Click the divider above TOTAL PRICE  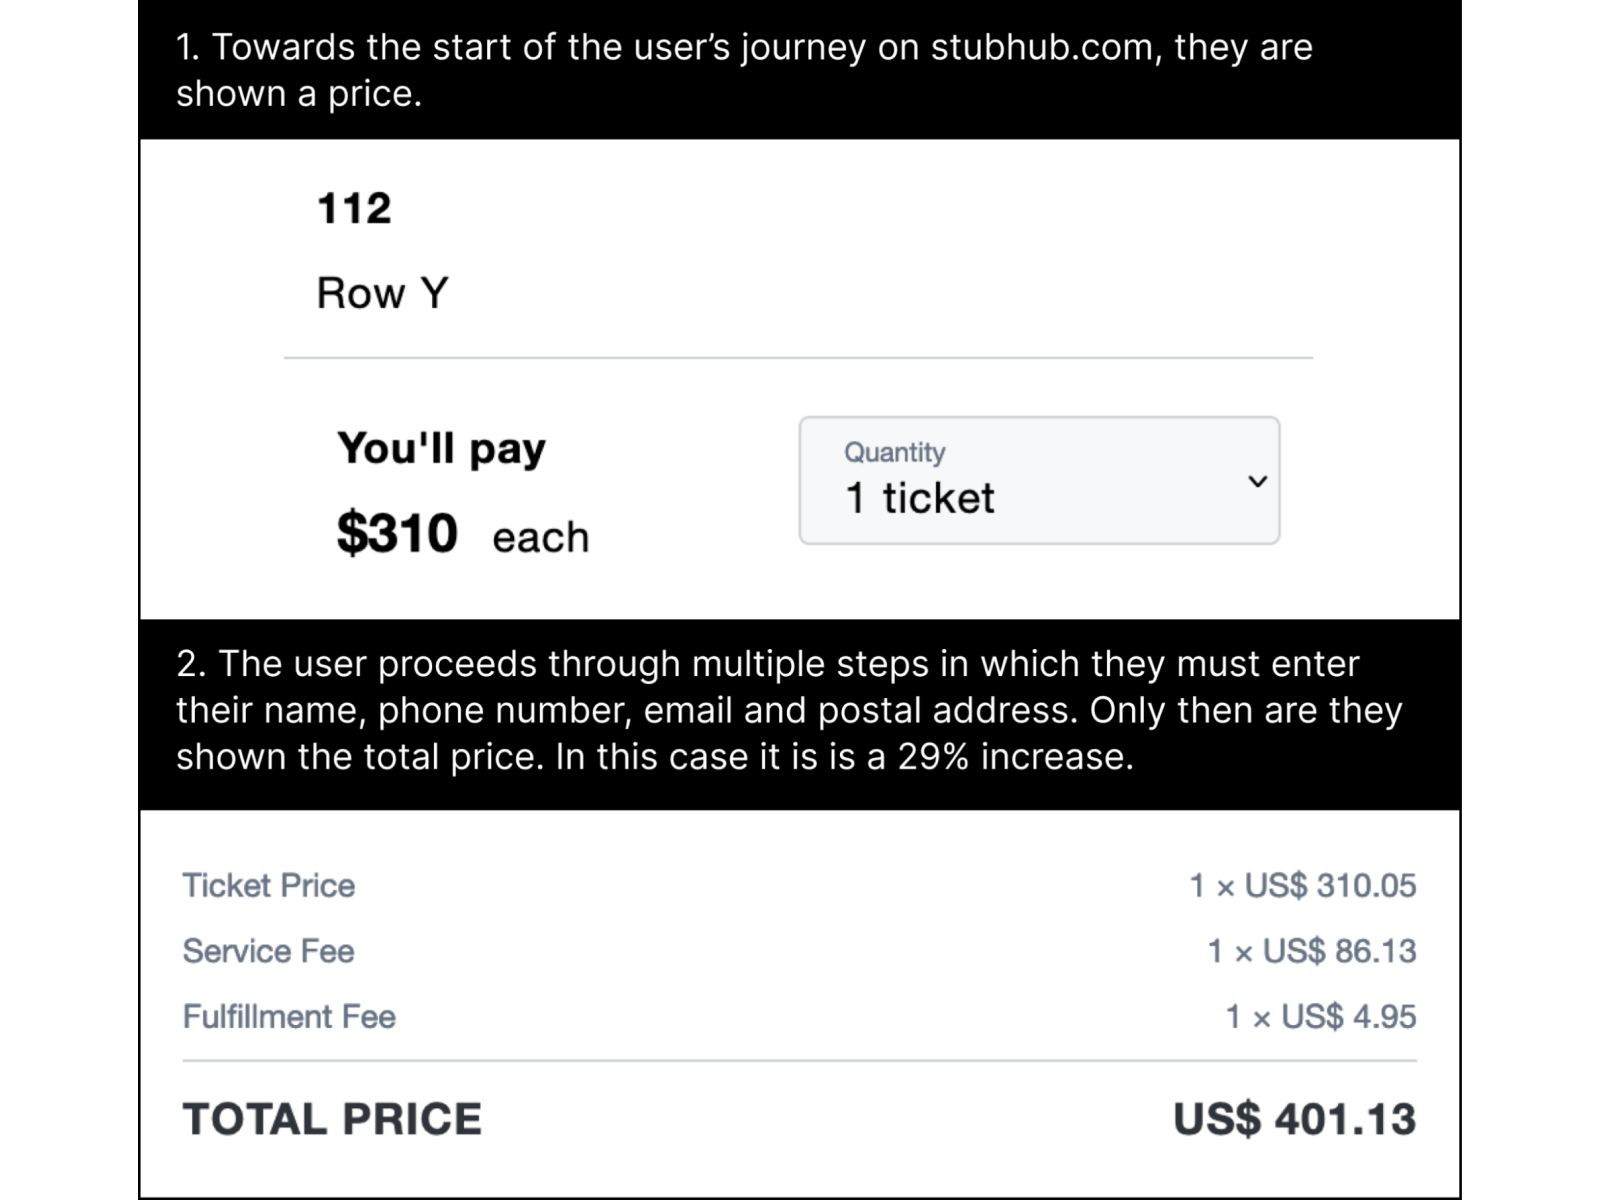point(798,1060)
